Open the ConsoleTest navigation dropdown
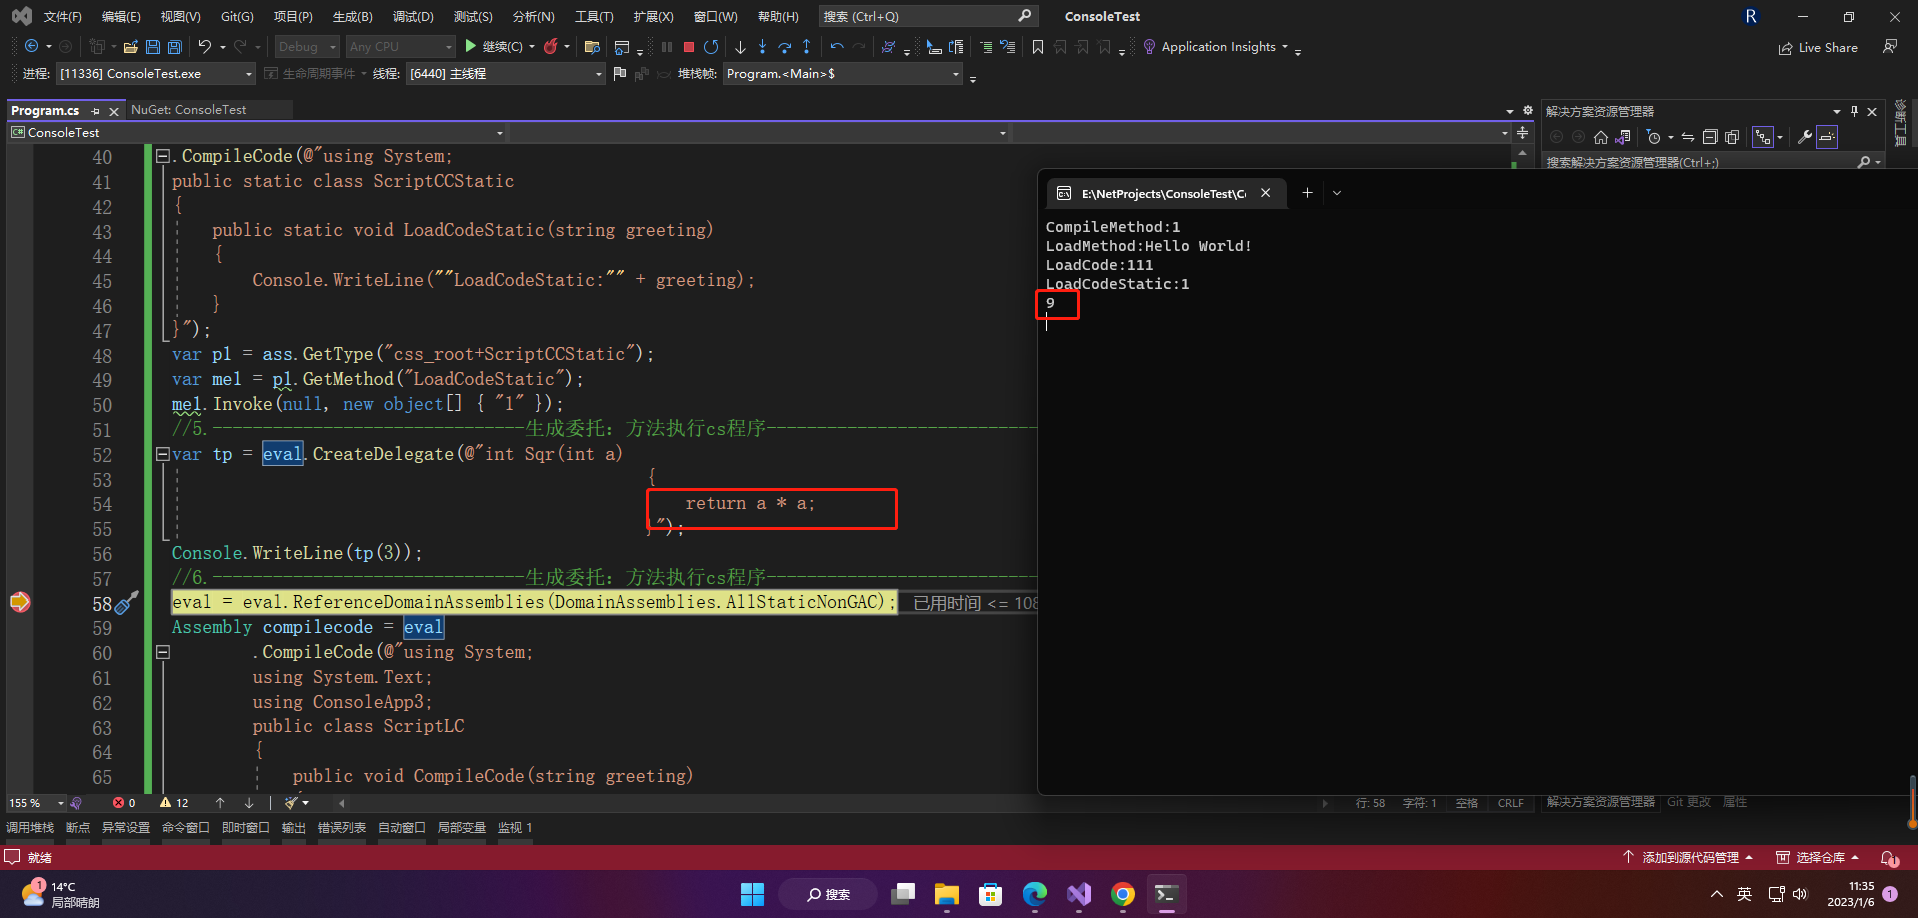This screenshot has width=1918, height=918. pos(257,132)
